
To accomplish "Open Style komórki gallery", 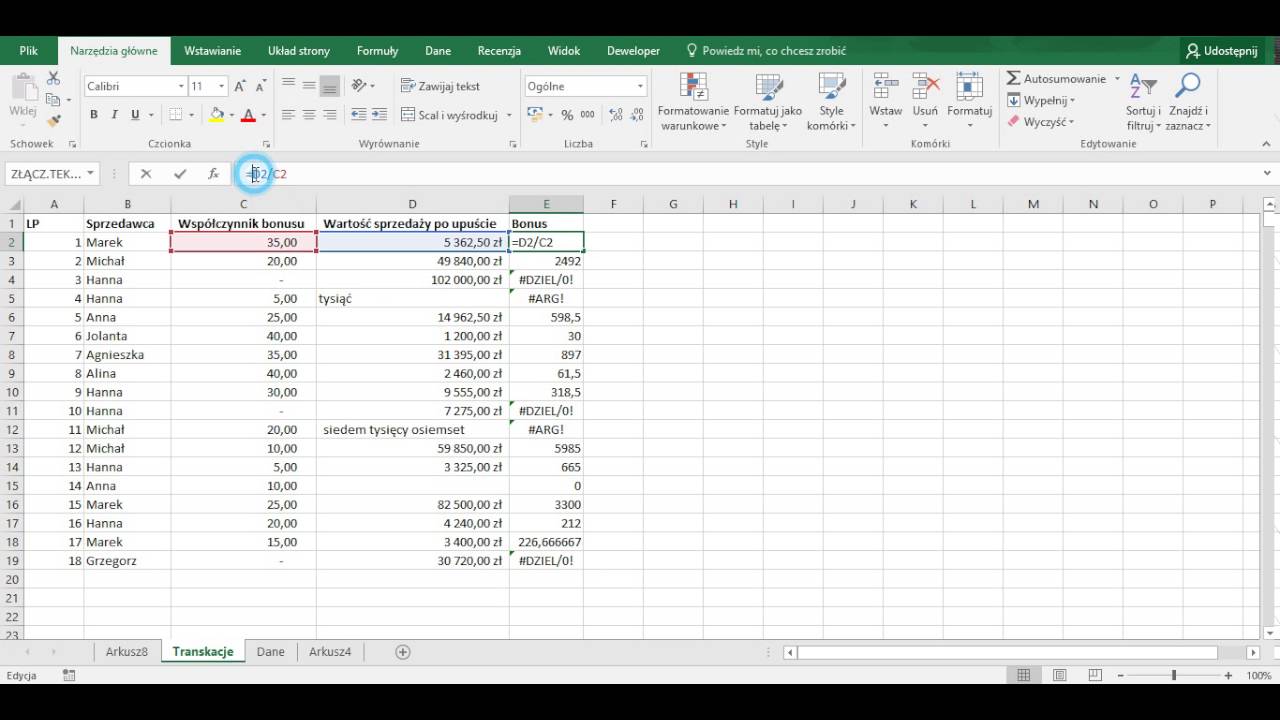I will click(x=831, y=103).
